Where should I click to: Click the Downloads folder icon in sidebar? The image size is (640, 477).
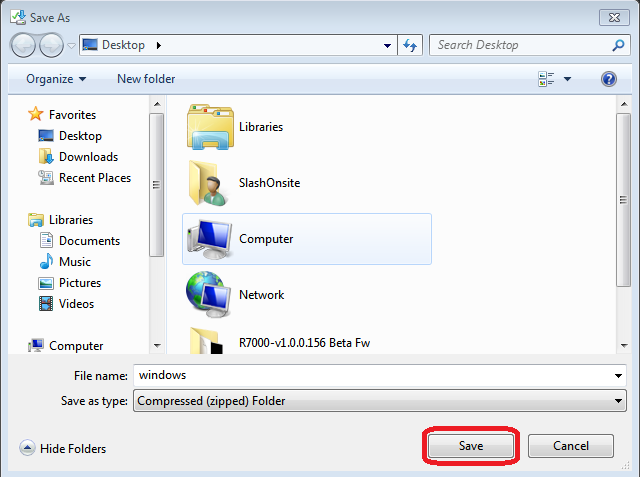(46, 156)
